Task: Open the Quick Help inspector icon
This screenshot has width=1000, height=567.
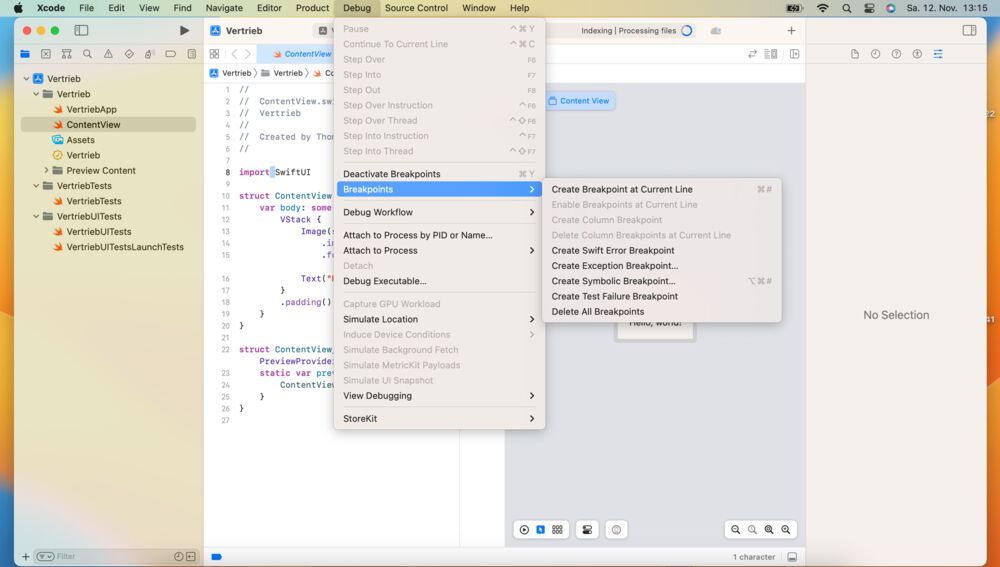Action: point(896,54)
